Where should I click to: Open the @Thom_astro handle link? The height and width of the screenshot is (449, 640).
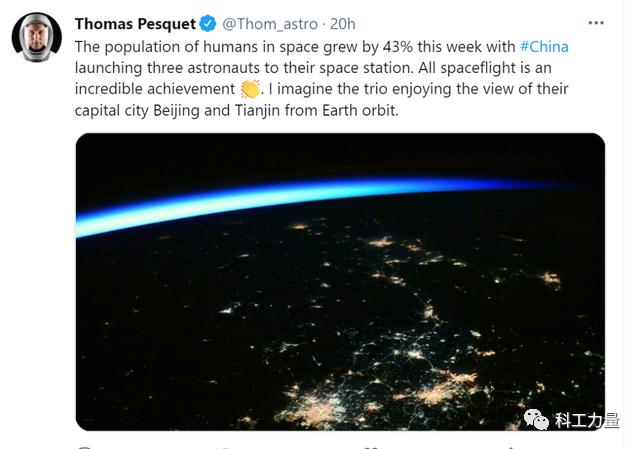268,23
